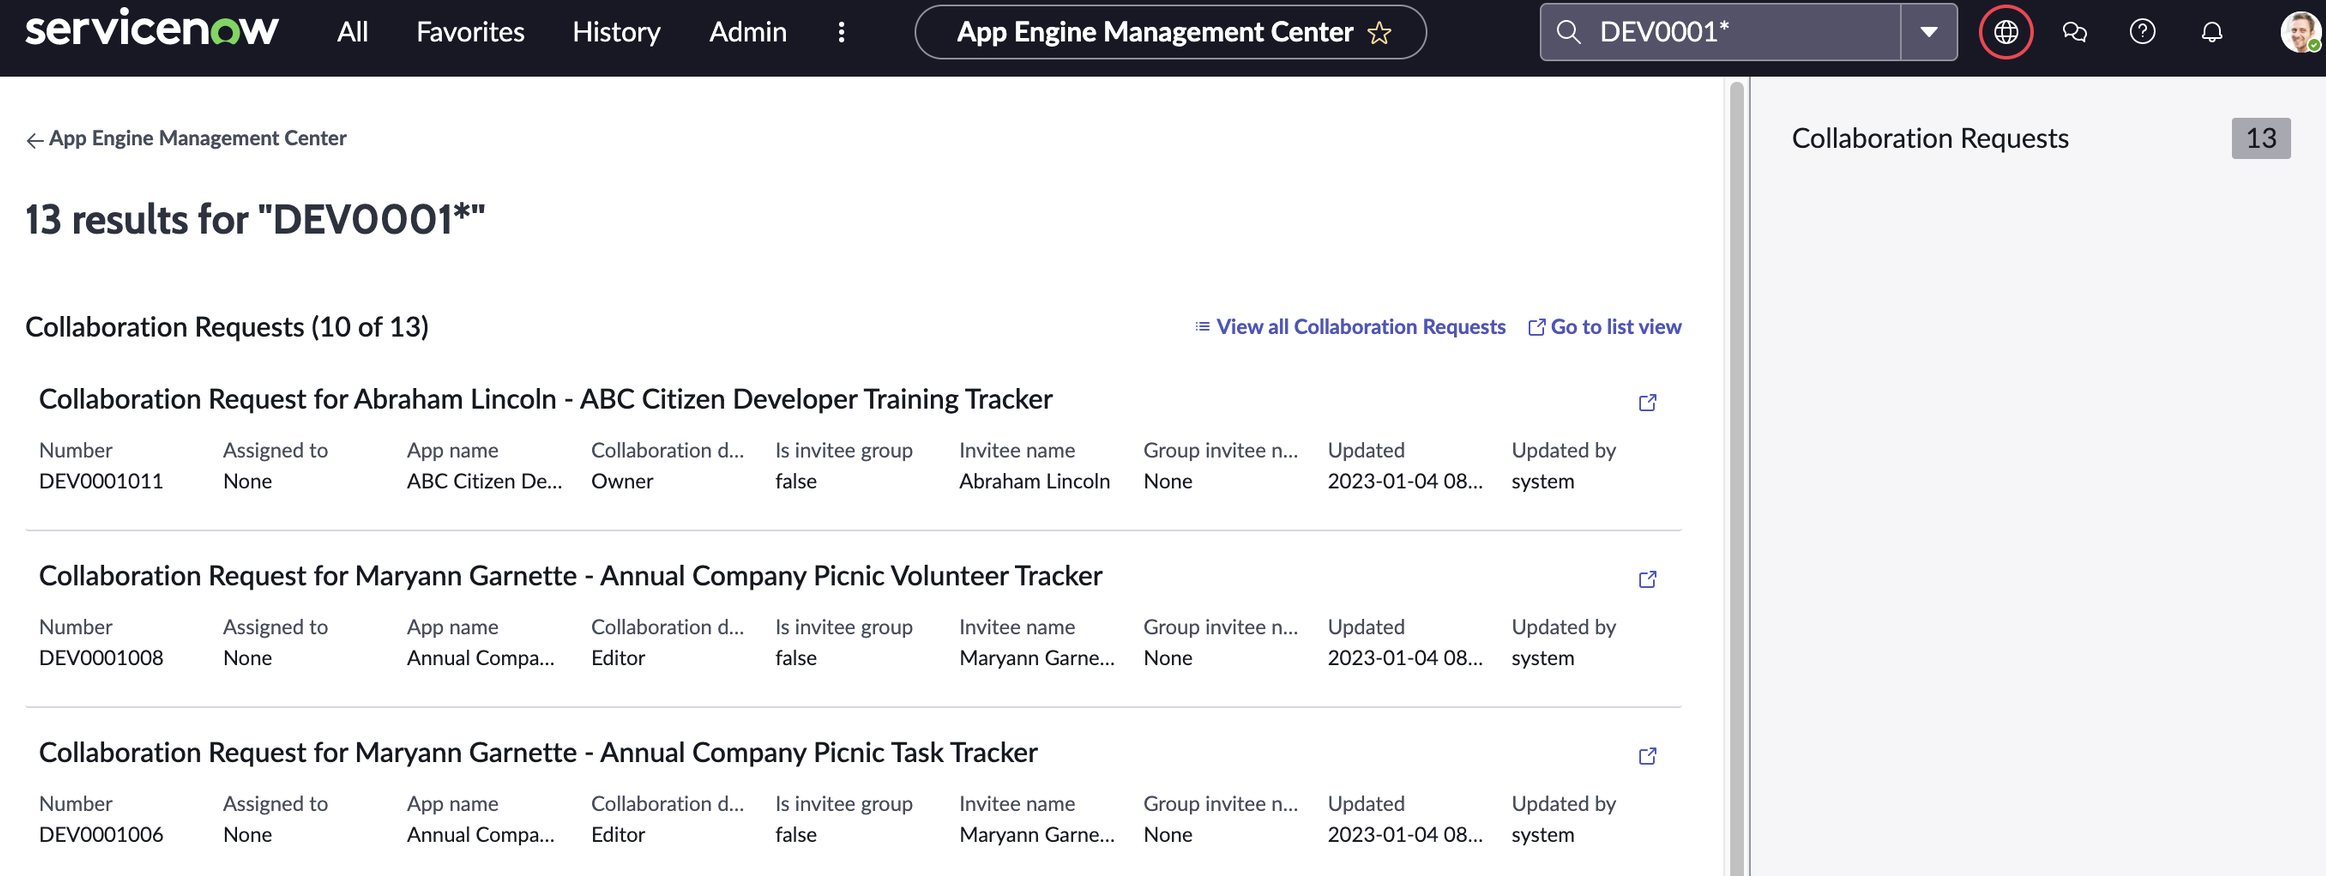Expand the search options dropdown arrow
2326x876 pixels.
[x=1929, y=32]
